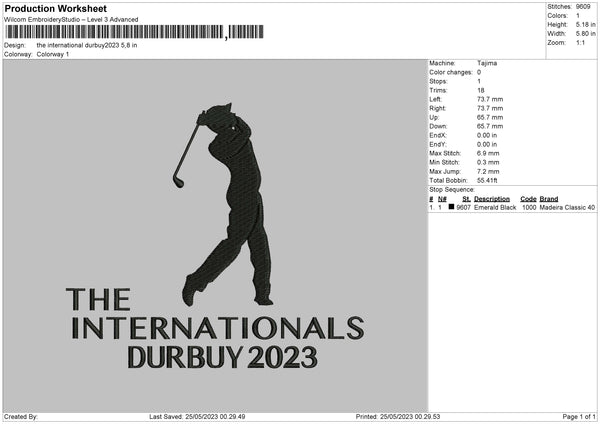Click the Total Bobbin value 55.41ft
This screenshot has width=600, height=424.
(487, 181)
